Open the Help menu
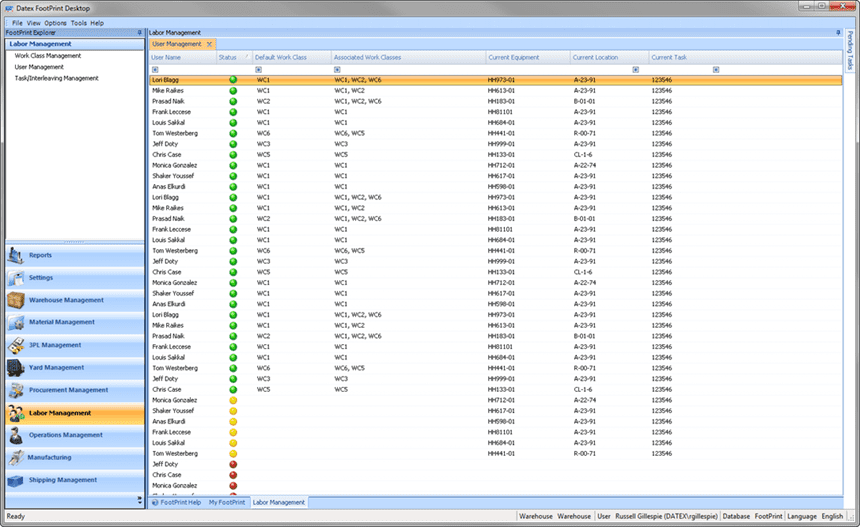Image resolution: width=860 pixels, height=527 pixels. coord(97,23)
